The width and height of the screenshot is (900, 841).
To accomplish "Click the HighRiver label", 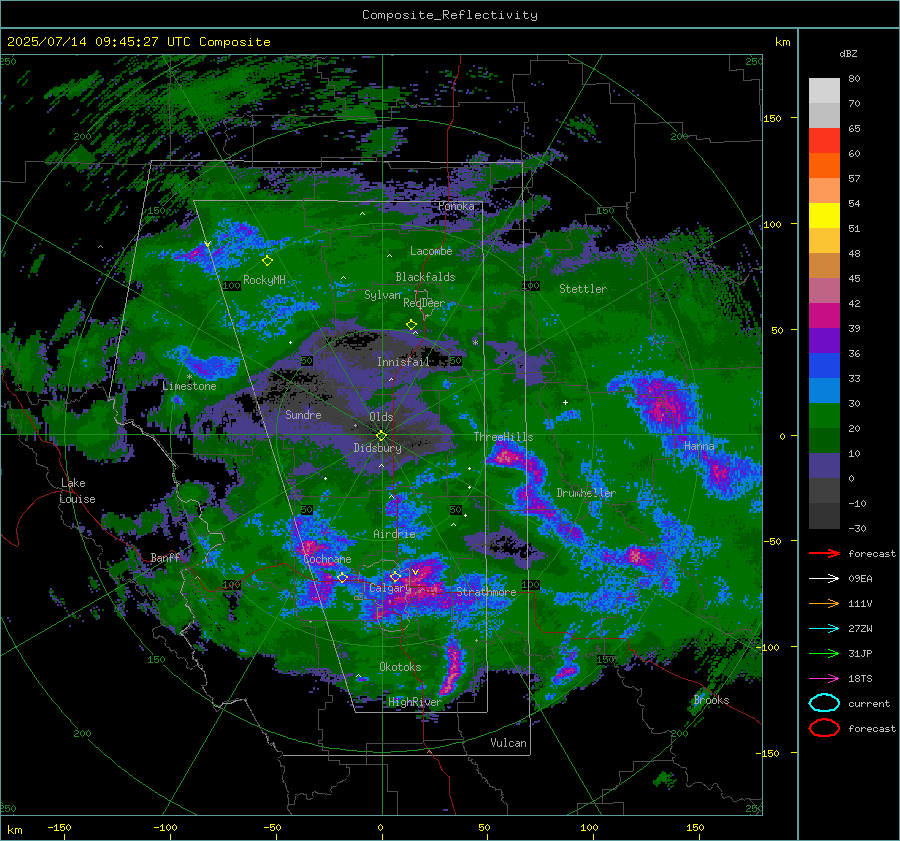I will 415,702.
